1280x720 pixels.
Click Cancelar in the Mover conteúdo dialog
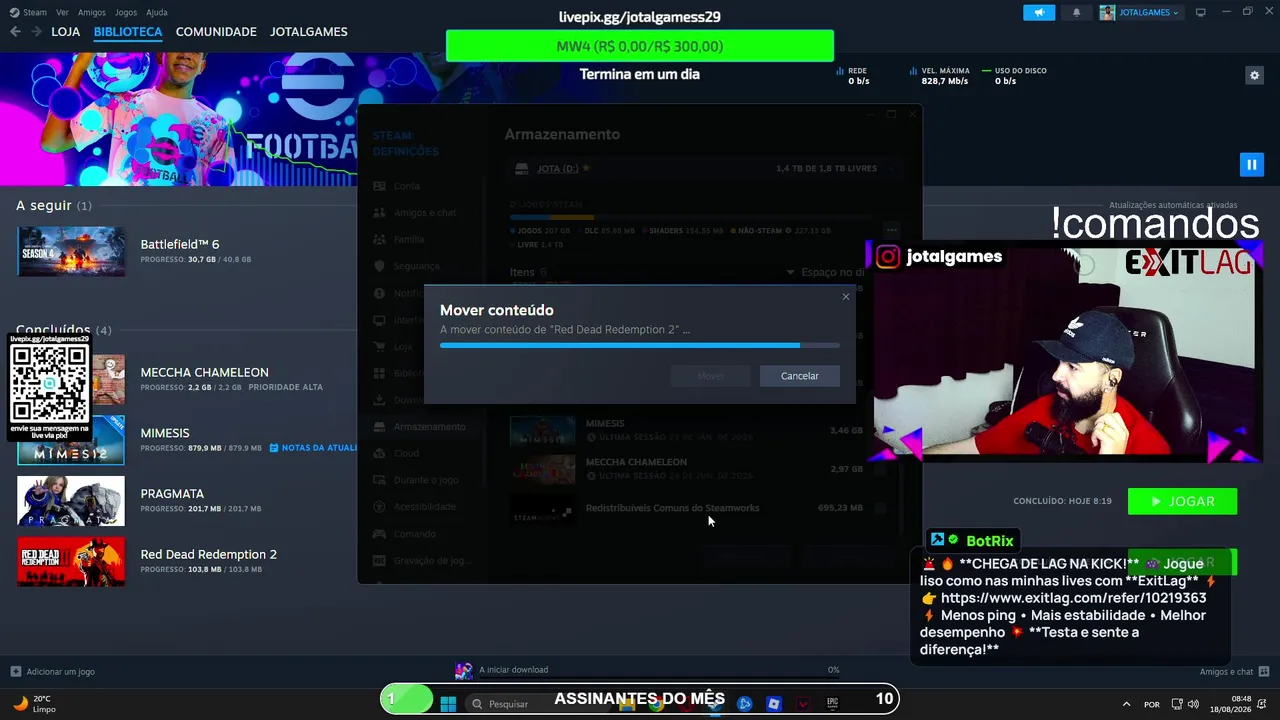[x=799, y=376]
